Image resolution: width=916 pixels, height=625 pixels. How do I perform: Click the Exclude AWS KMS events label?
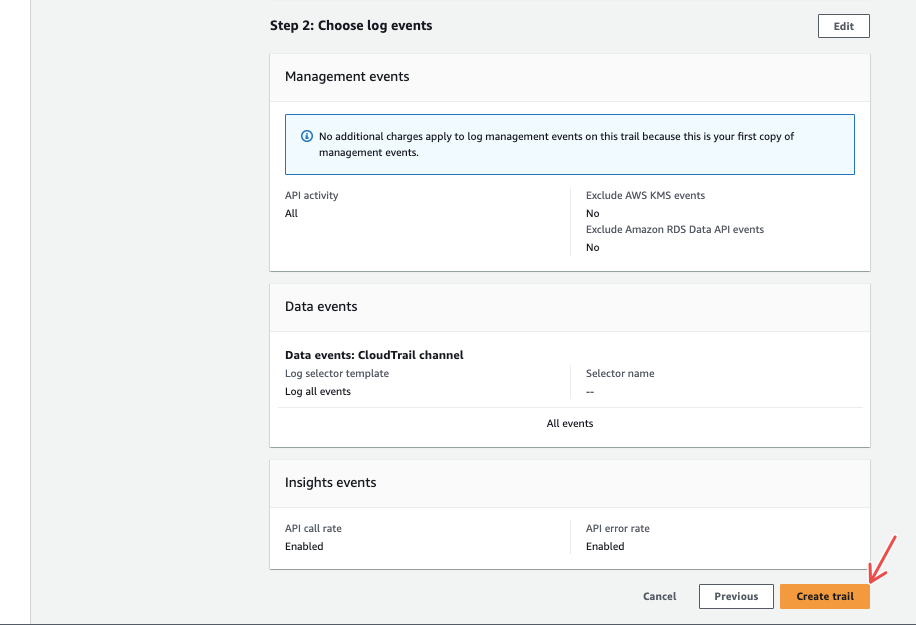pyautogui.click(x=645, y=195)
